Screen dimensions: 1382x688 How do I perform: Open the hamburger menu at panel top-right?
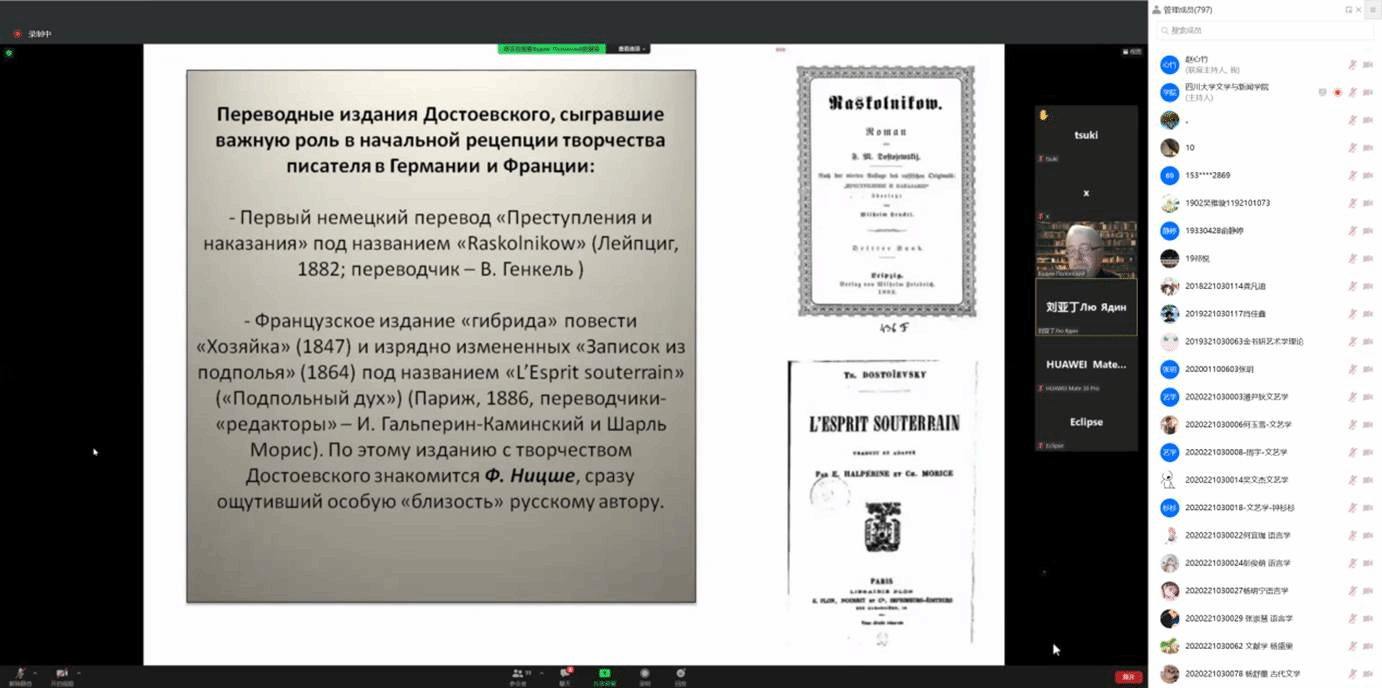1372,9
